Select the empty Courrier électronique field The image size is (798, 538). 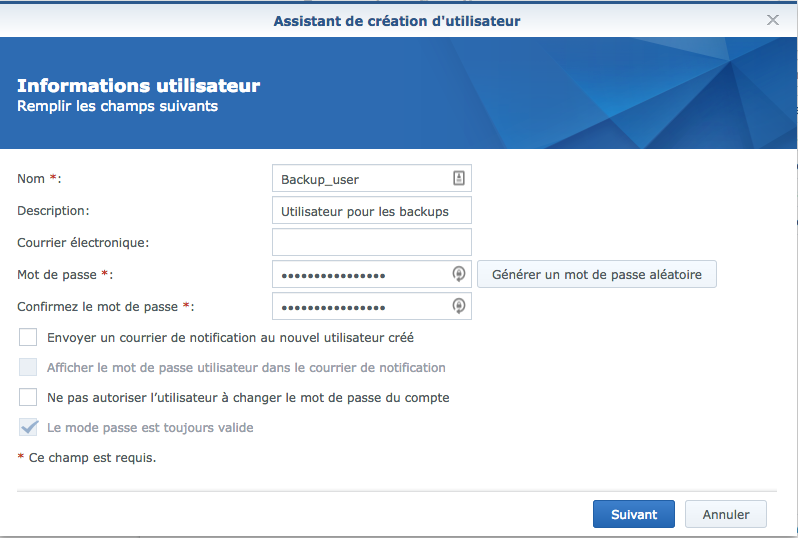click(x=372, y=242)
